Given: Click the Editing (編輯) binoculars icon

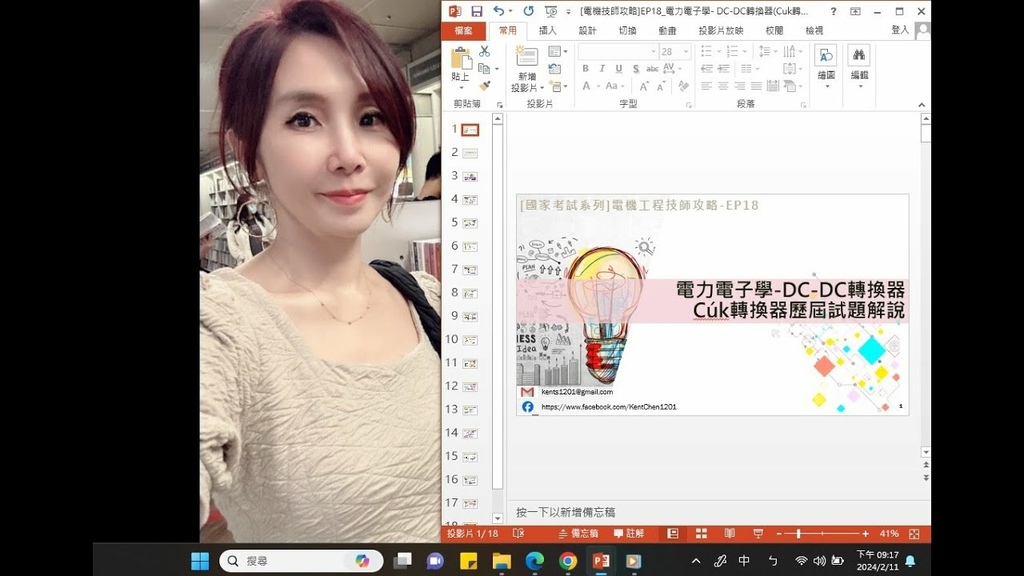Looking at the screenshot, I should (859, 56).
